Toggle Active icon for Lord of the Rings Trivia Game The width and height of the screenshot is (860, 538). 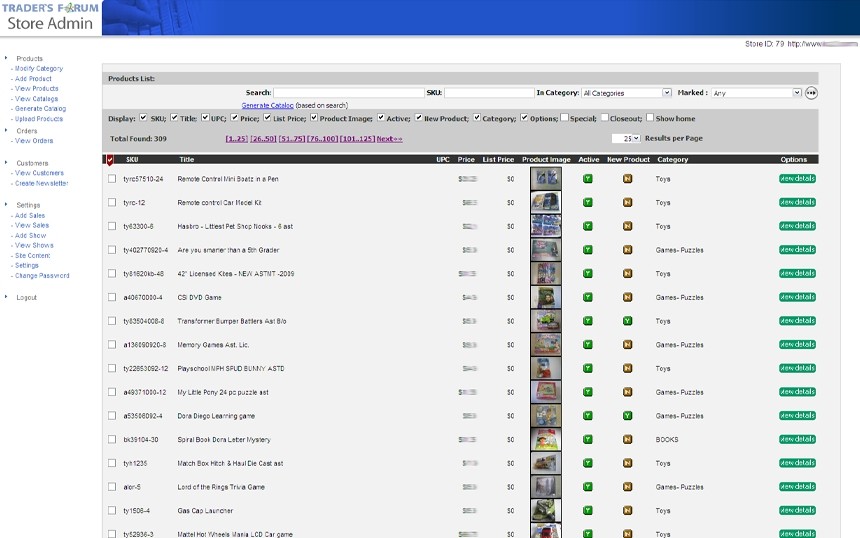click(x=587, y=486)
